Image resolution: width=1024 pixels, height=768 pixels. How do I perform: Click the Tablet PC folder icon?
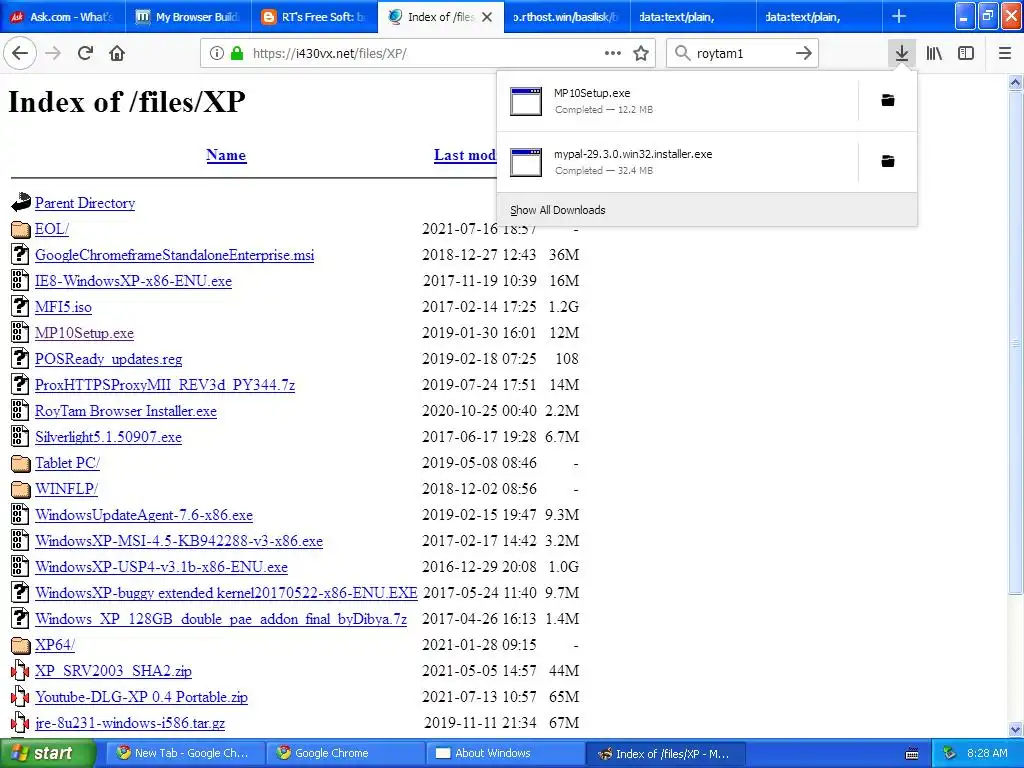pos(21,463)
